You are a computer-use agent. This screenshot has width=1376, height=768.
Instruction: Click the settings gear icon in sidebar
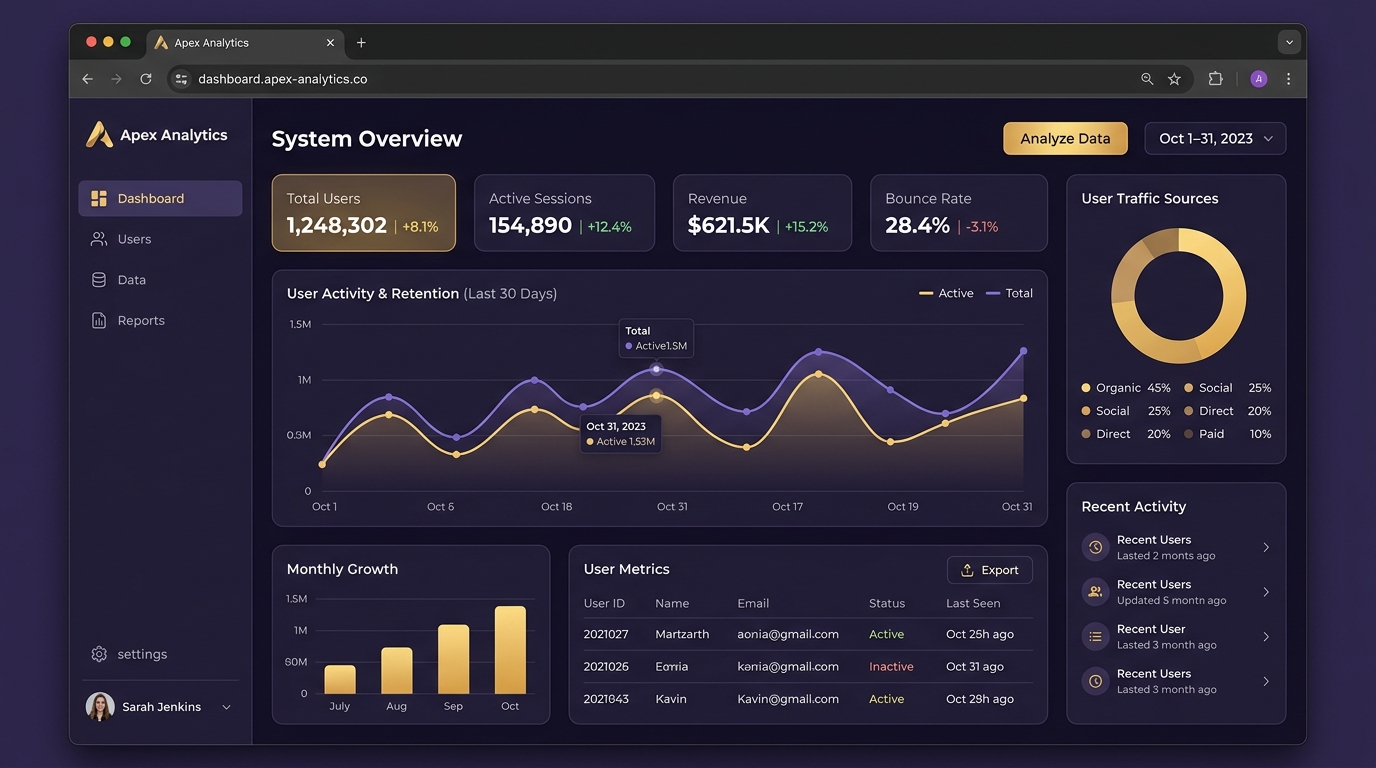click(99, 654)
